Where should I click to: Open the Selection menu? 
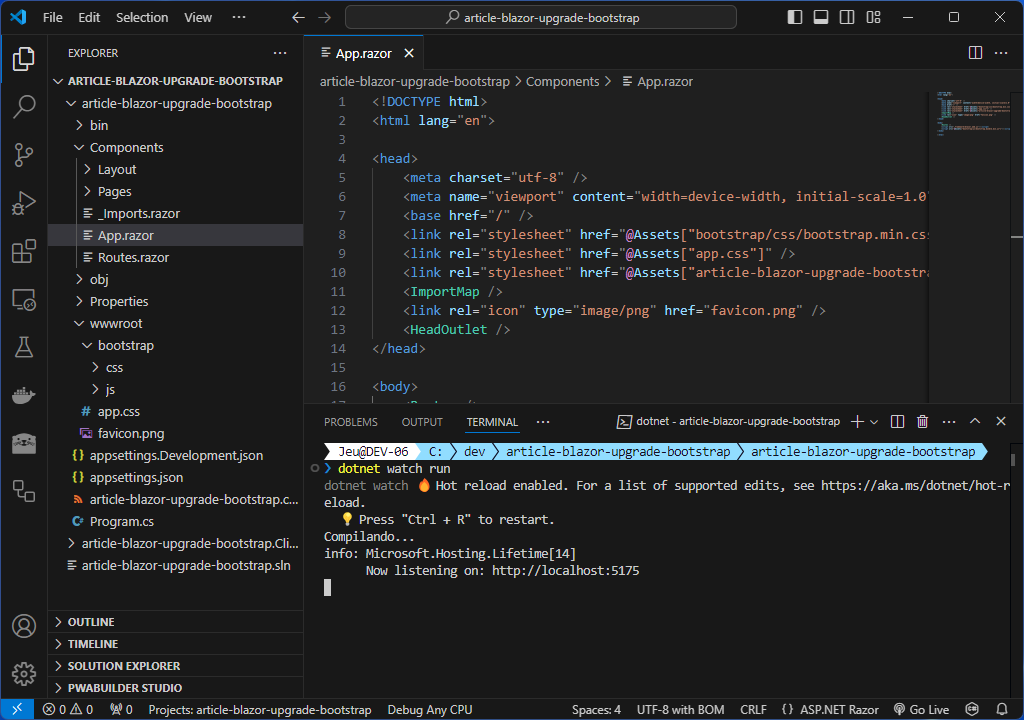pos(142,18)
